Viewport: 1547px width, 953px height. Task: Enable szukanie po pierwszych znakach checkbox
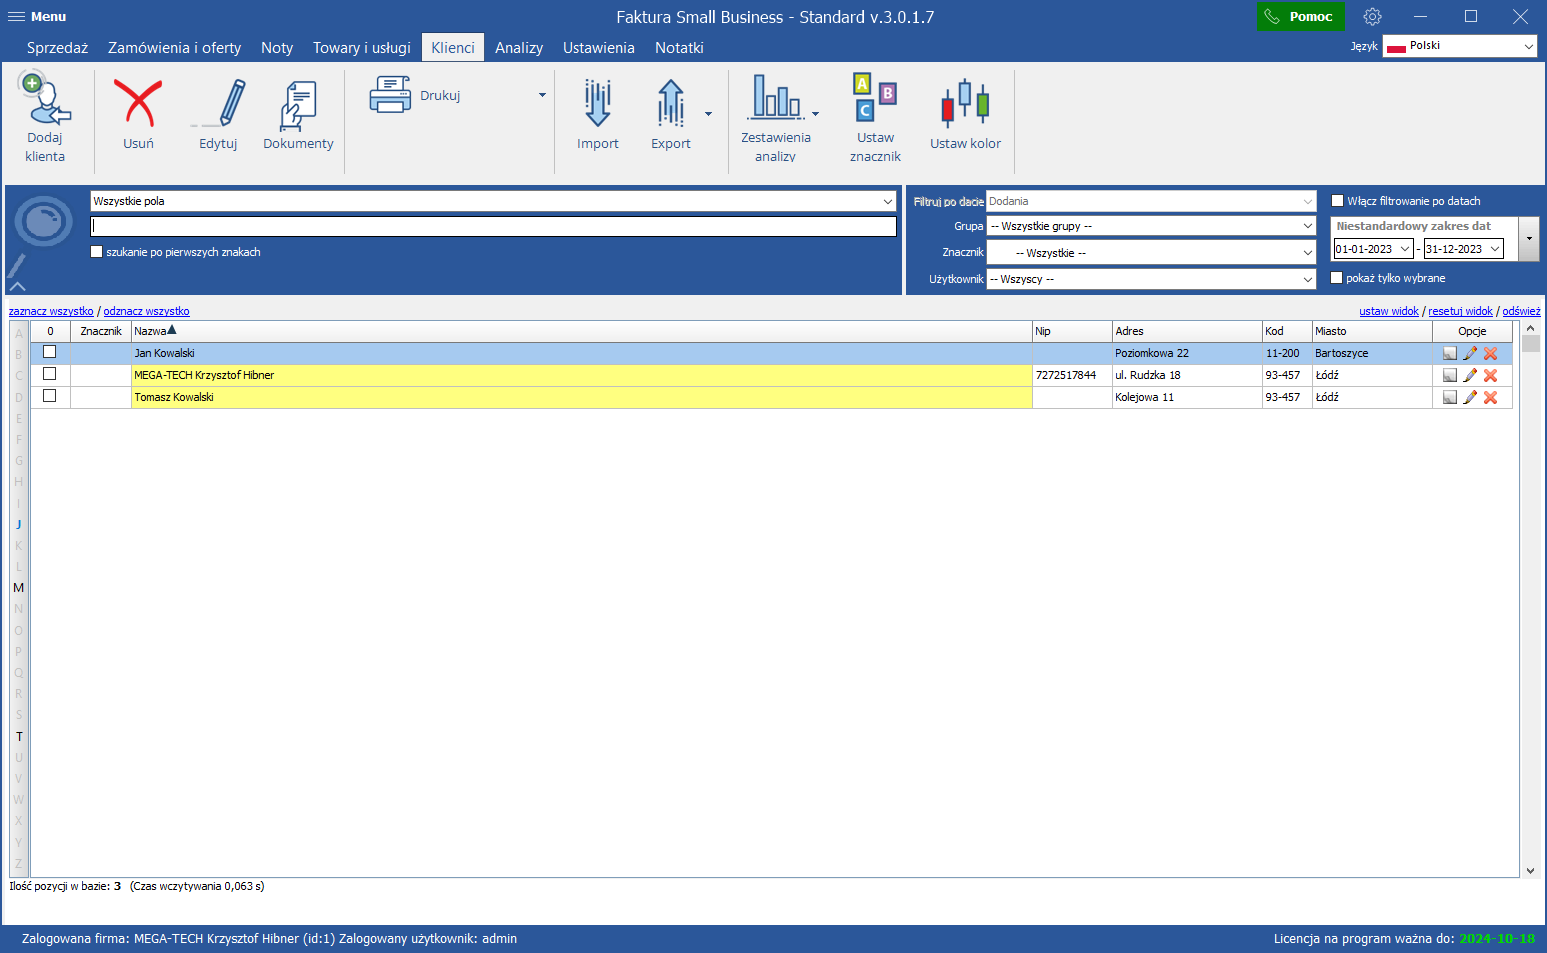click(x=97, y=252)
